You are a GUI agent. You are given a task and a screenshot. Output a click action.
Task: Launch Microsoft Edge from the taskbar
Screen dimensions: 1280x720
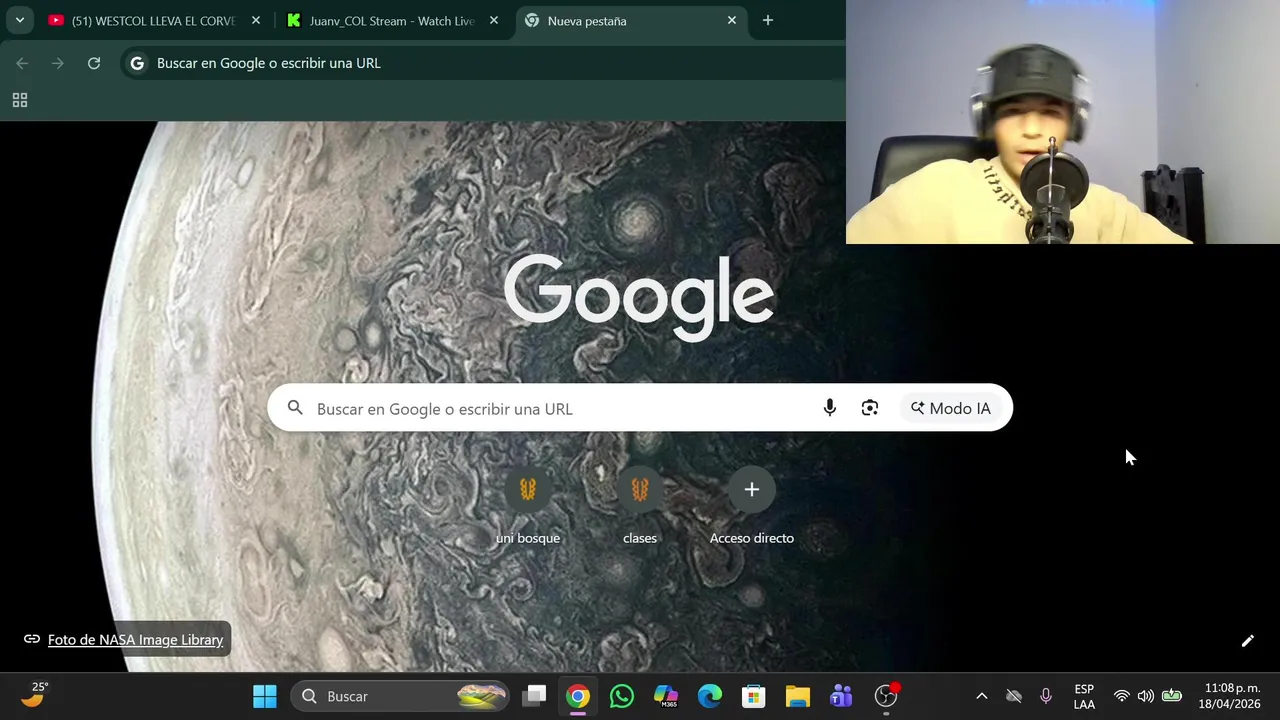710,696
